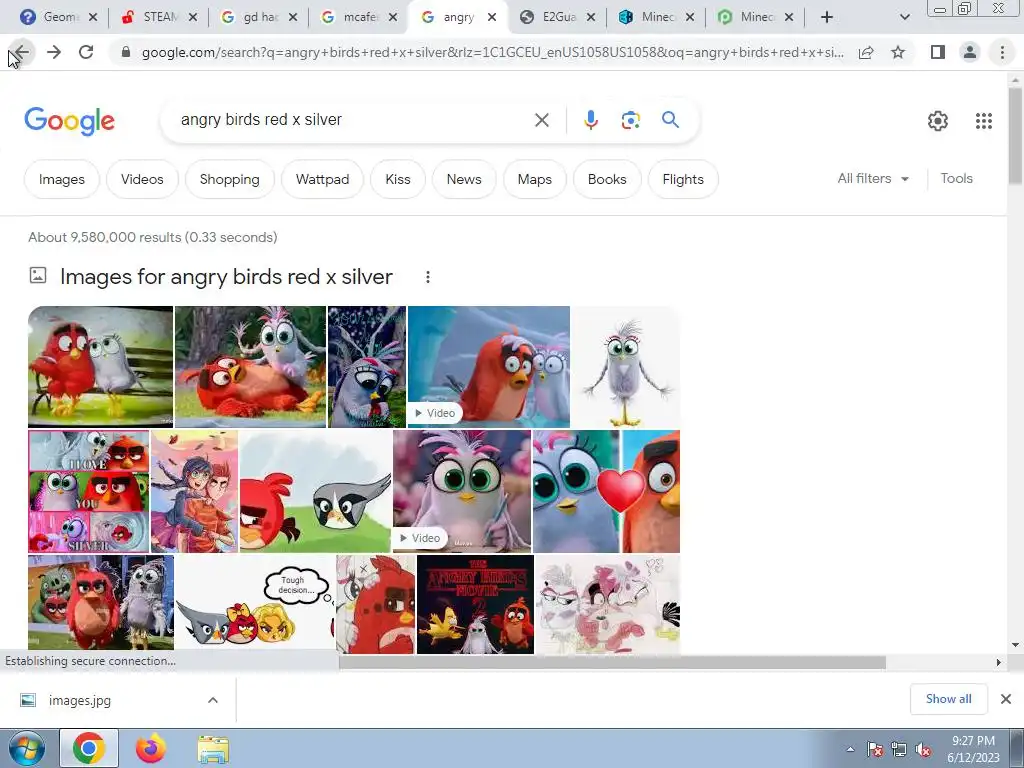Image resolution: width=1024 pixels, height=768 pixels.
Task: Show hidden system tray icons
Action: pyautogui.click(x=850, y=750)
